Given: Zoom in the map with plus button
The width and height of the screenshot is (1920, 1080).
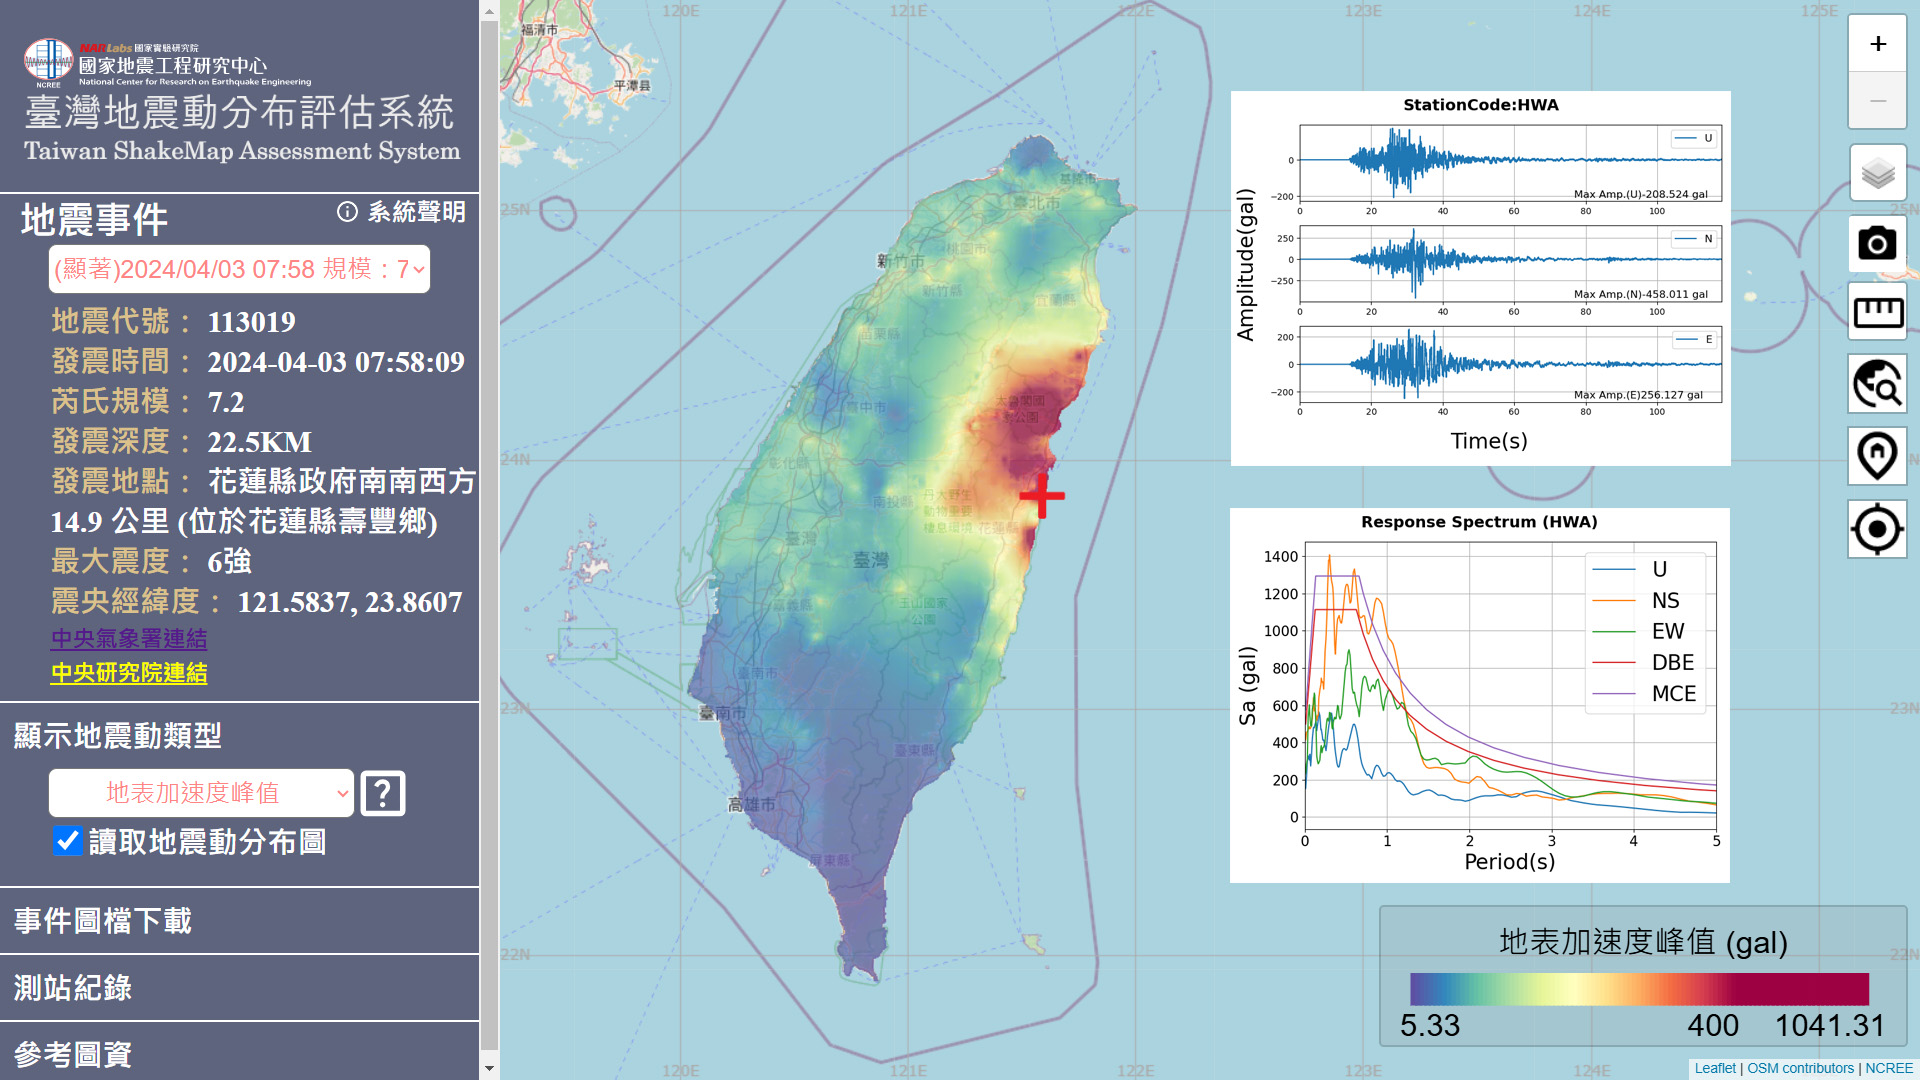Looking at the screenshot, I should click(x=1877, y=44).
